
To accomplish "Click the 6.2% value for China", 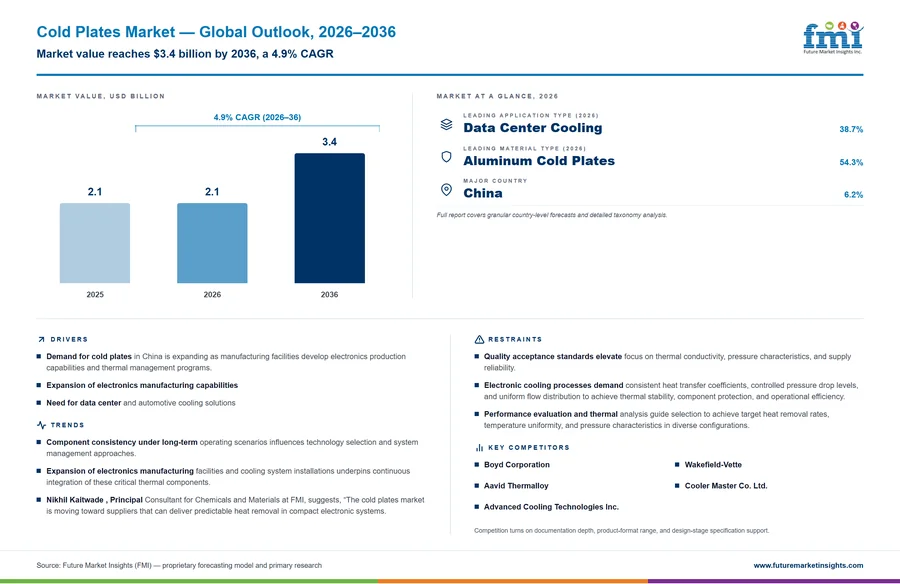I will (x=853, y=195).
